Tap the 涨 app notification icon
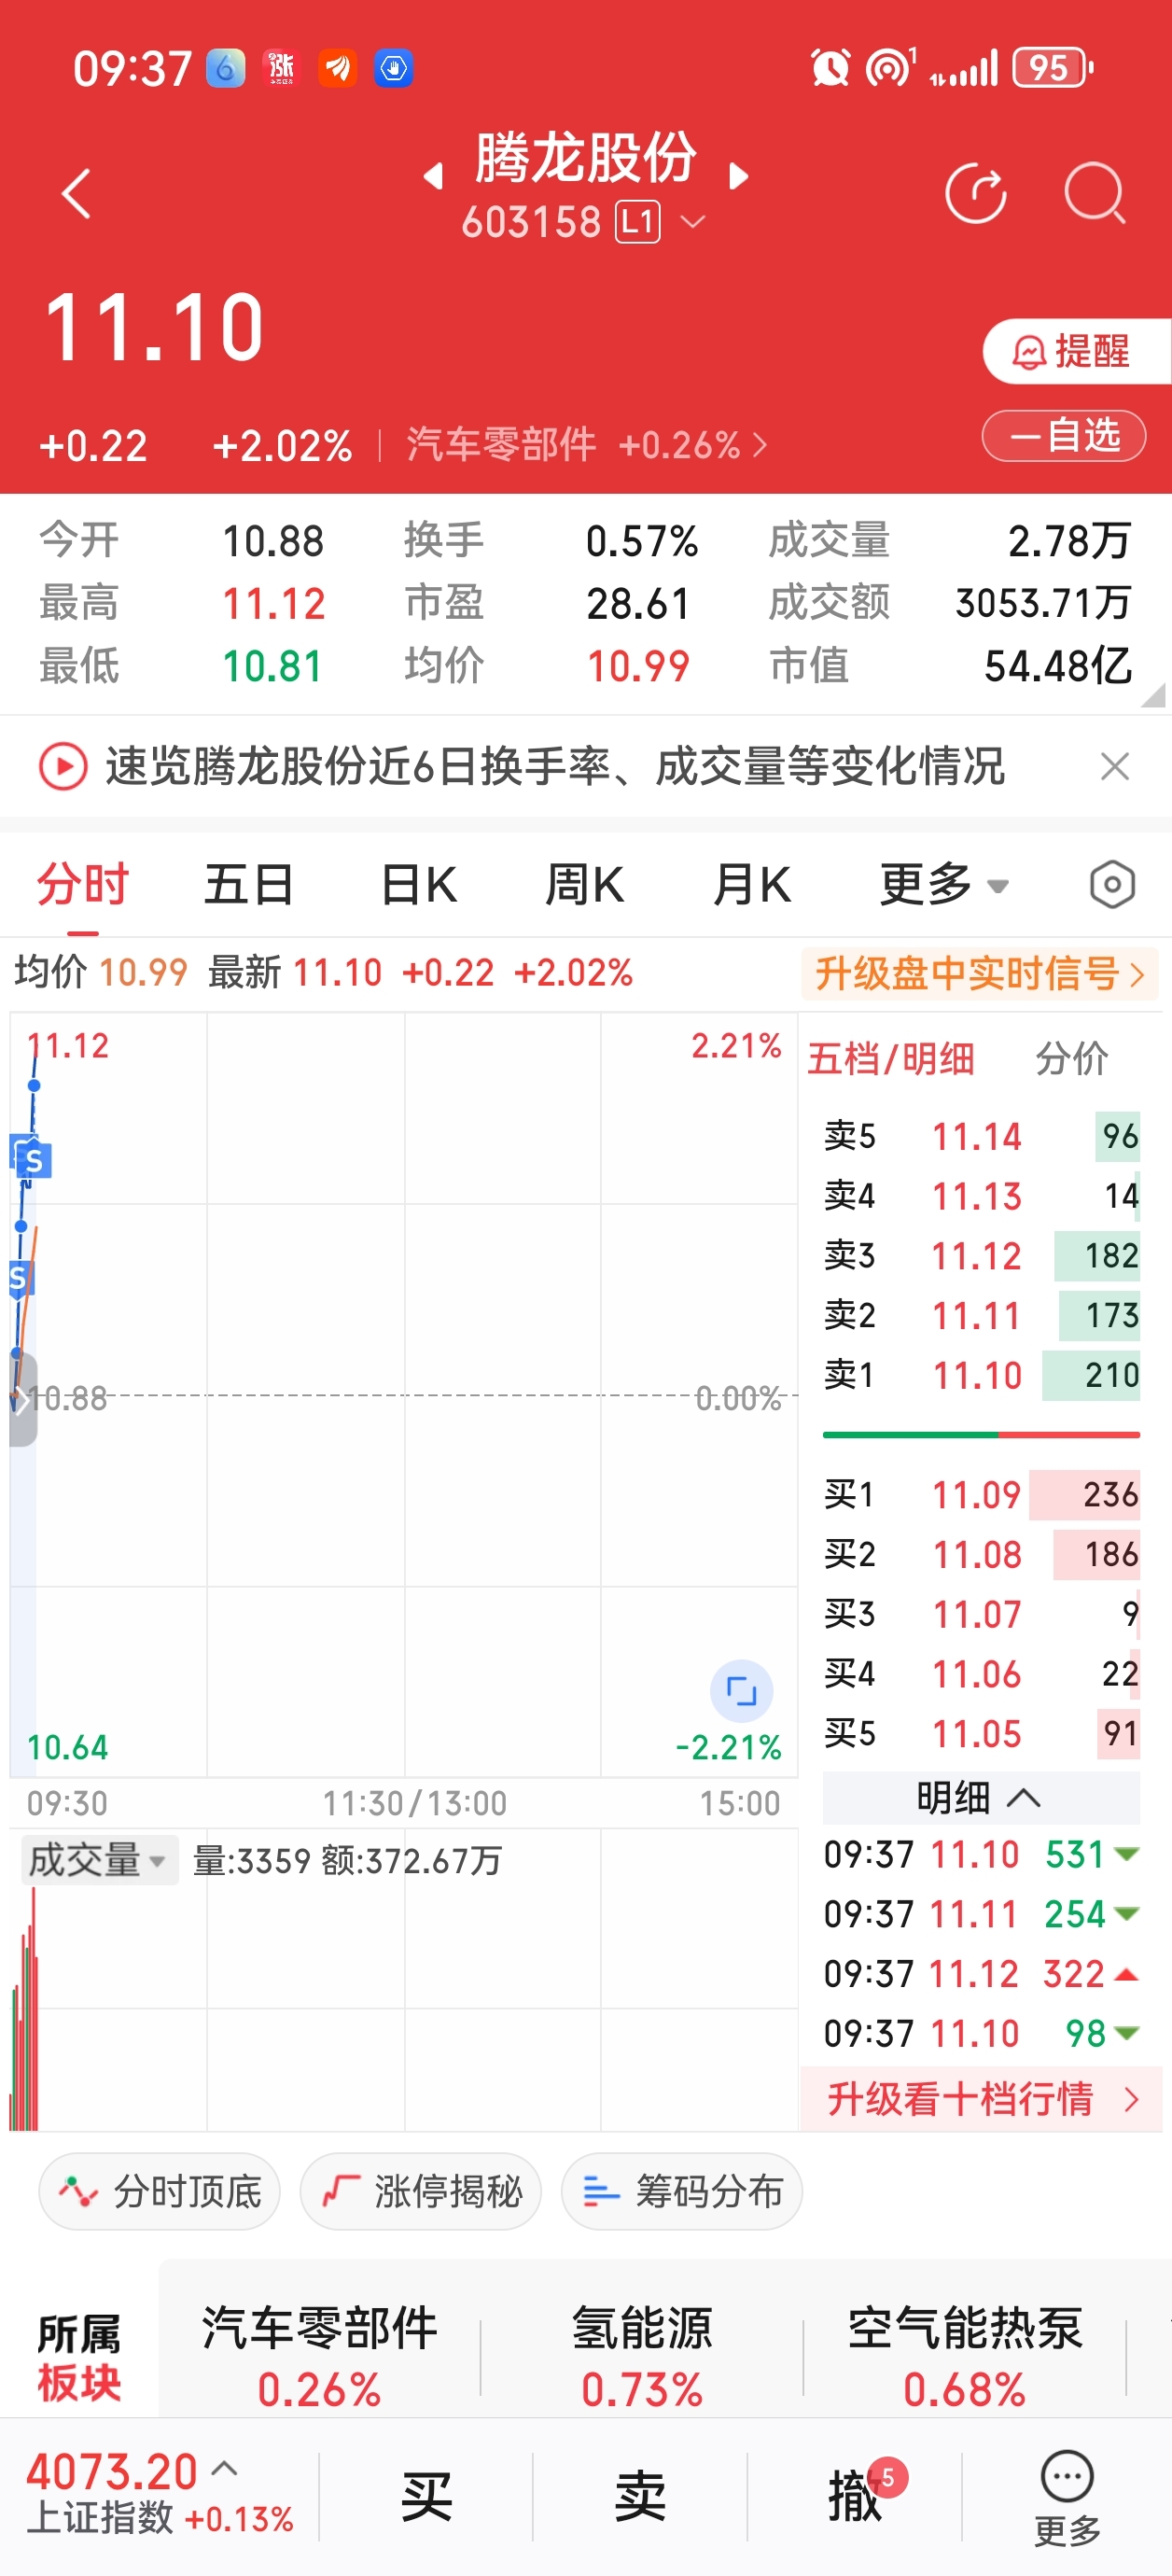 tap(281, 68)
